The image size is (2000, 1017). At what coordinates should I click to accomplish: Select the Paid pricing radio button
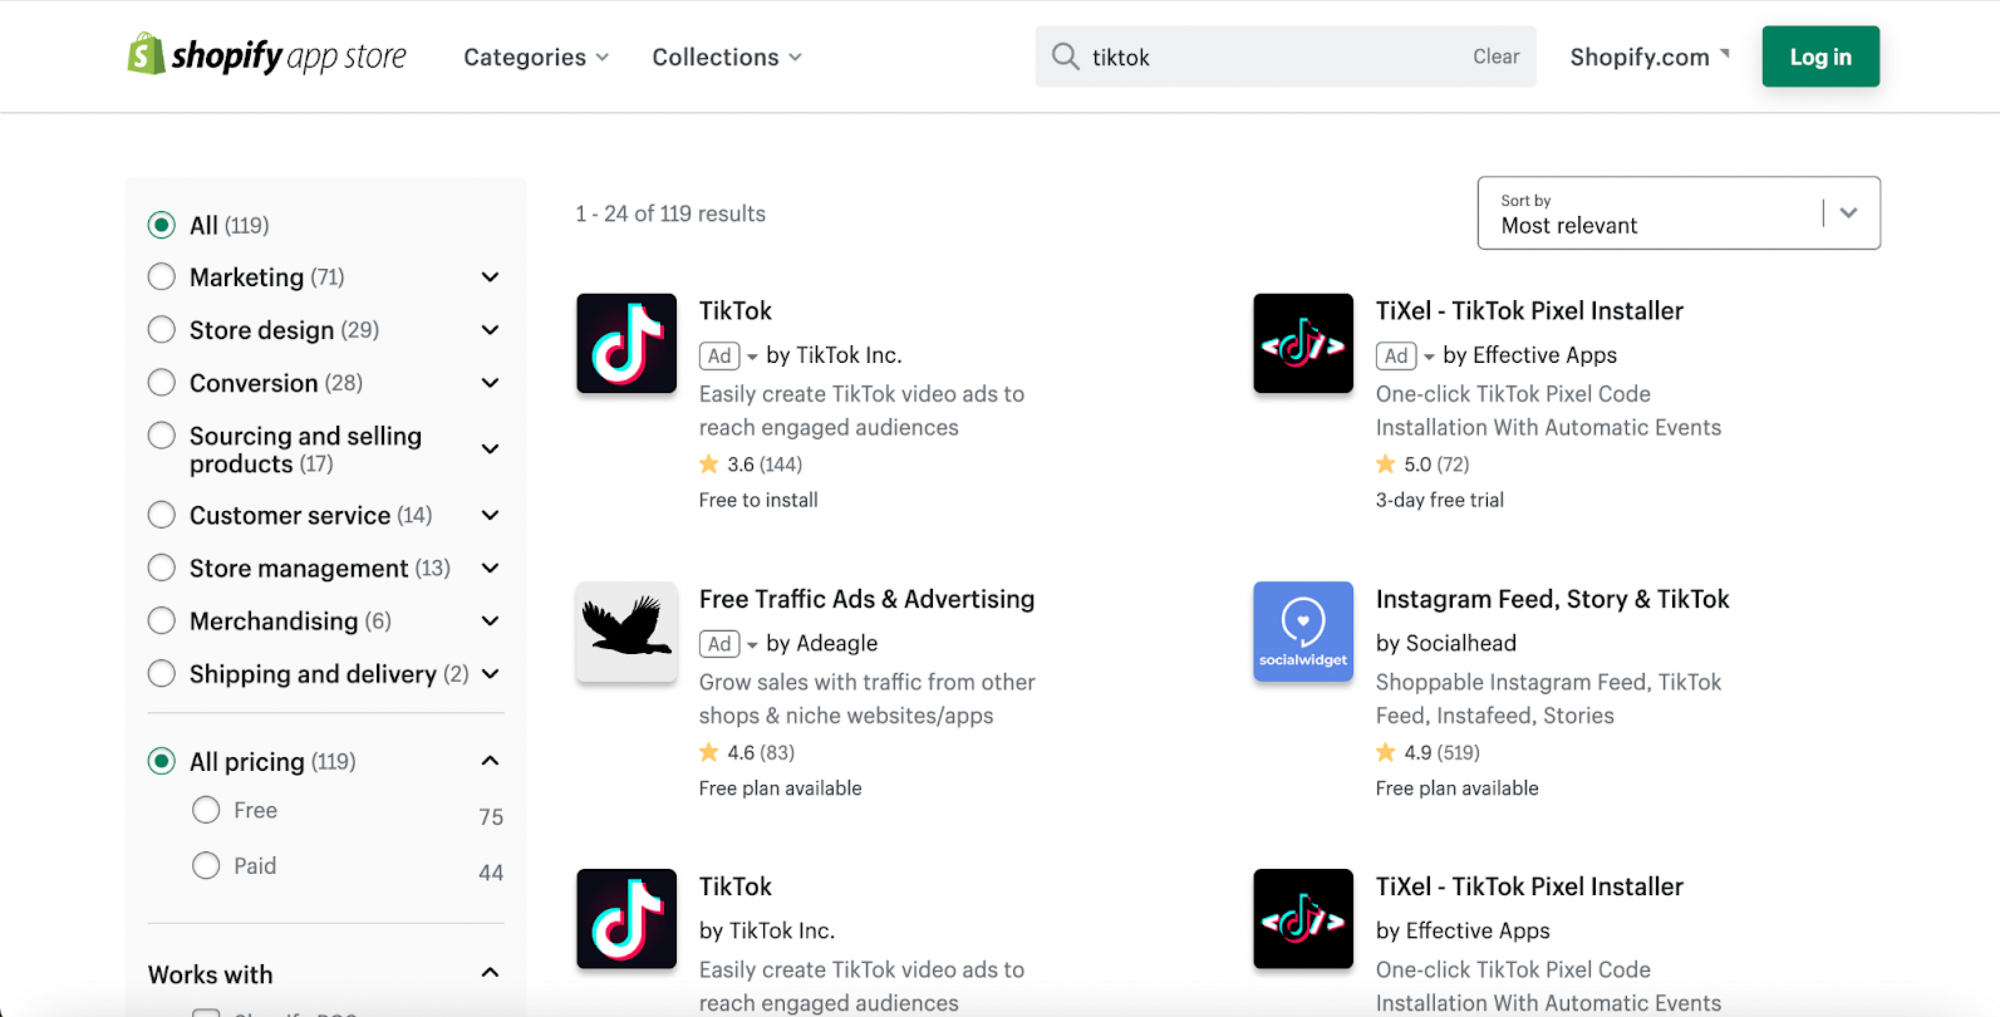coord(206,865)
